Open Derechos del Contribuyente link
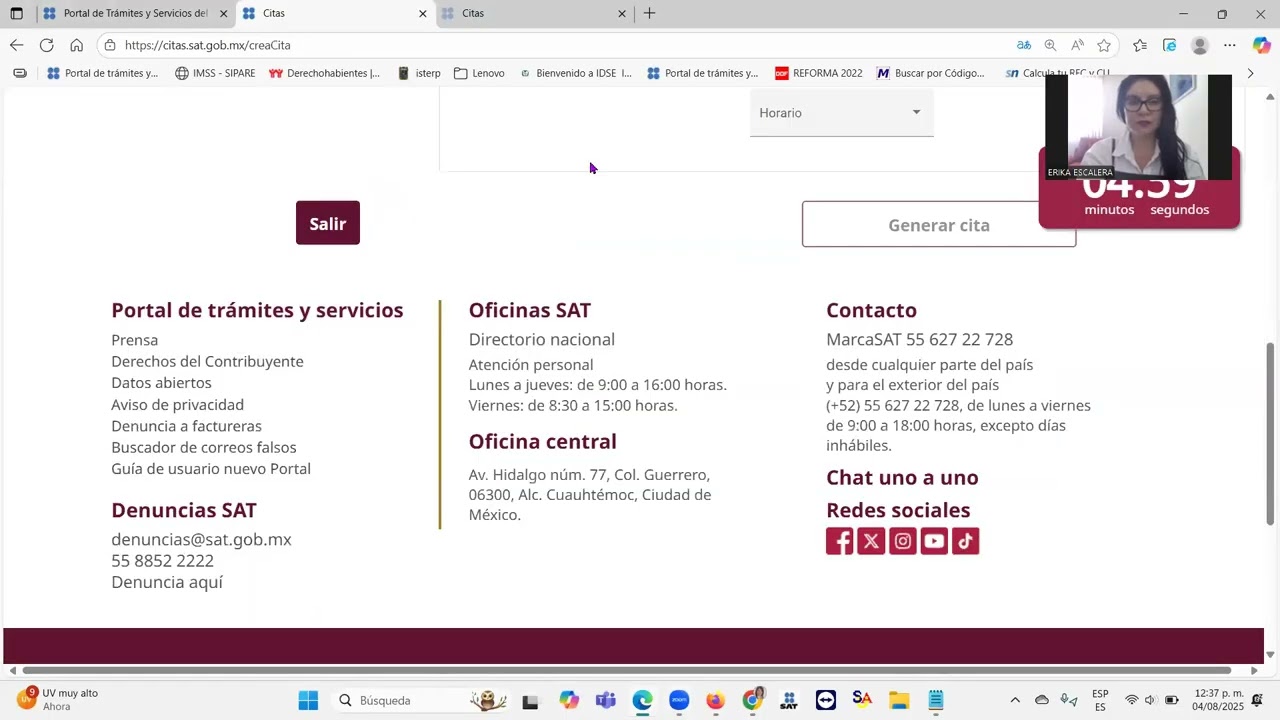The width and height of the screenshot is (1280, 720). (x=207, y=361)
